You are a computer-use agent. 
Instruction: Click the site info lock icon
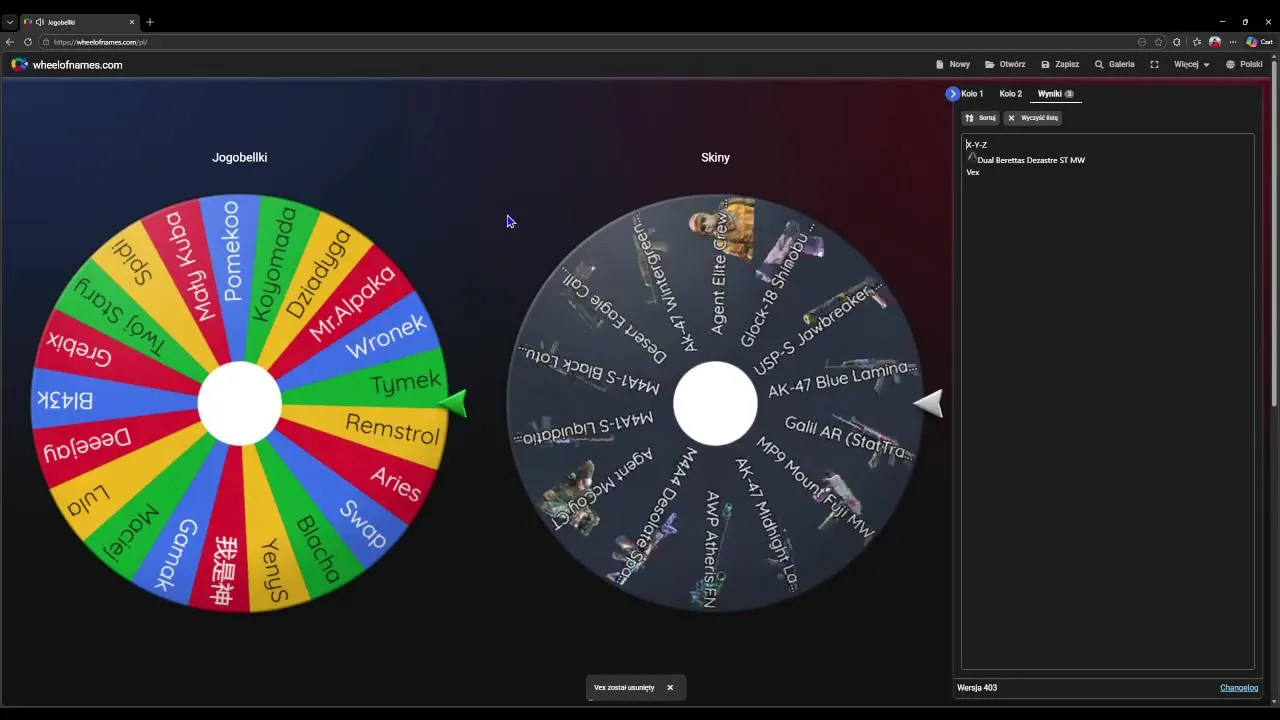tap(46, 42)
